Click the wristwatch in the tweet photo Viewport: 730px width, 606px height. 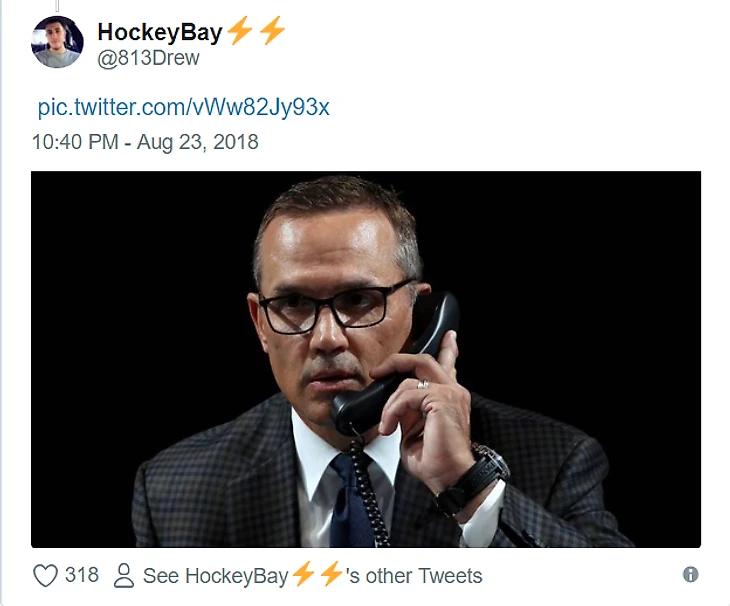[476, 477]
